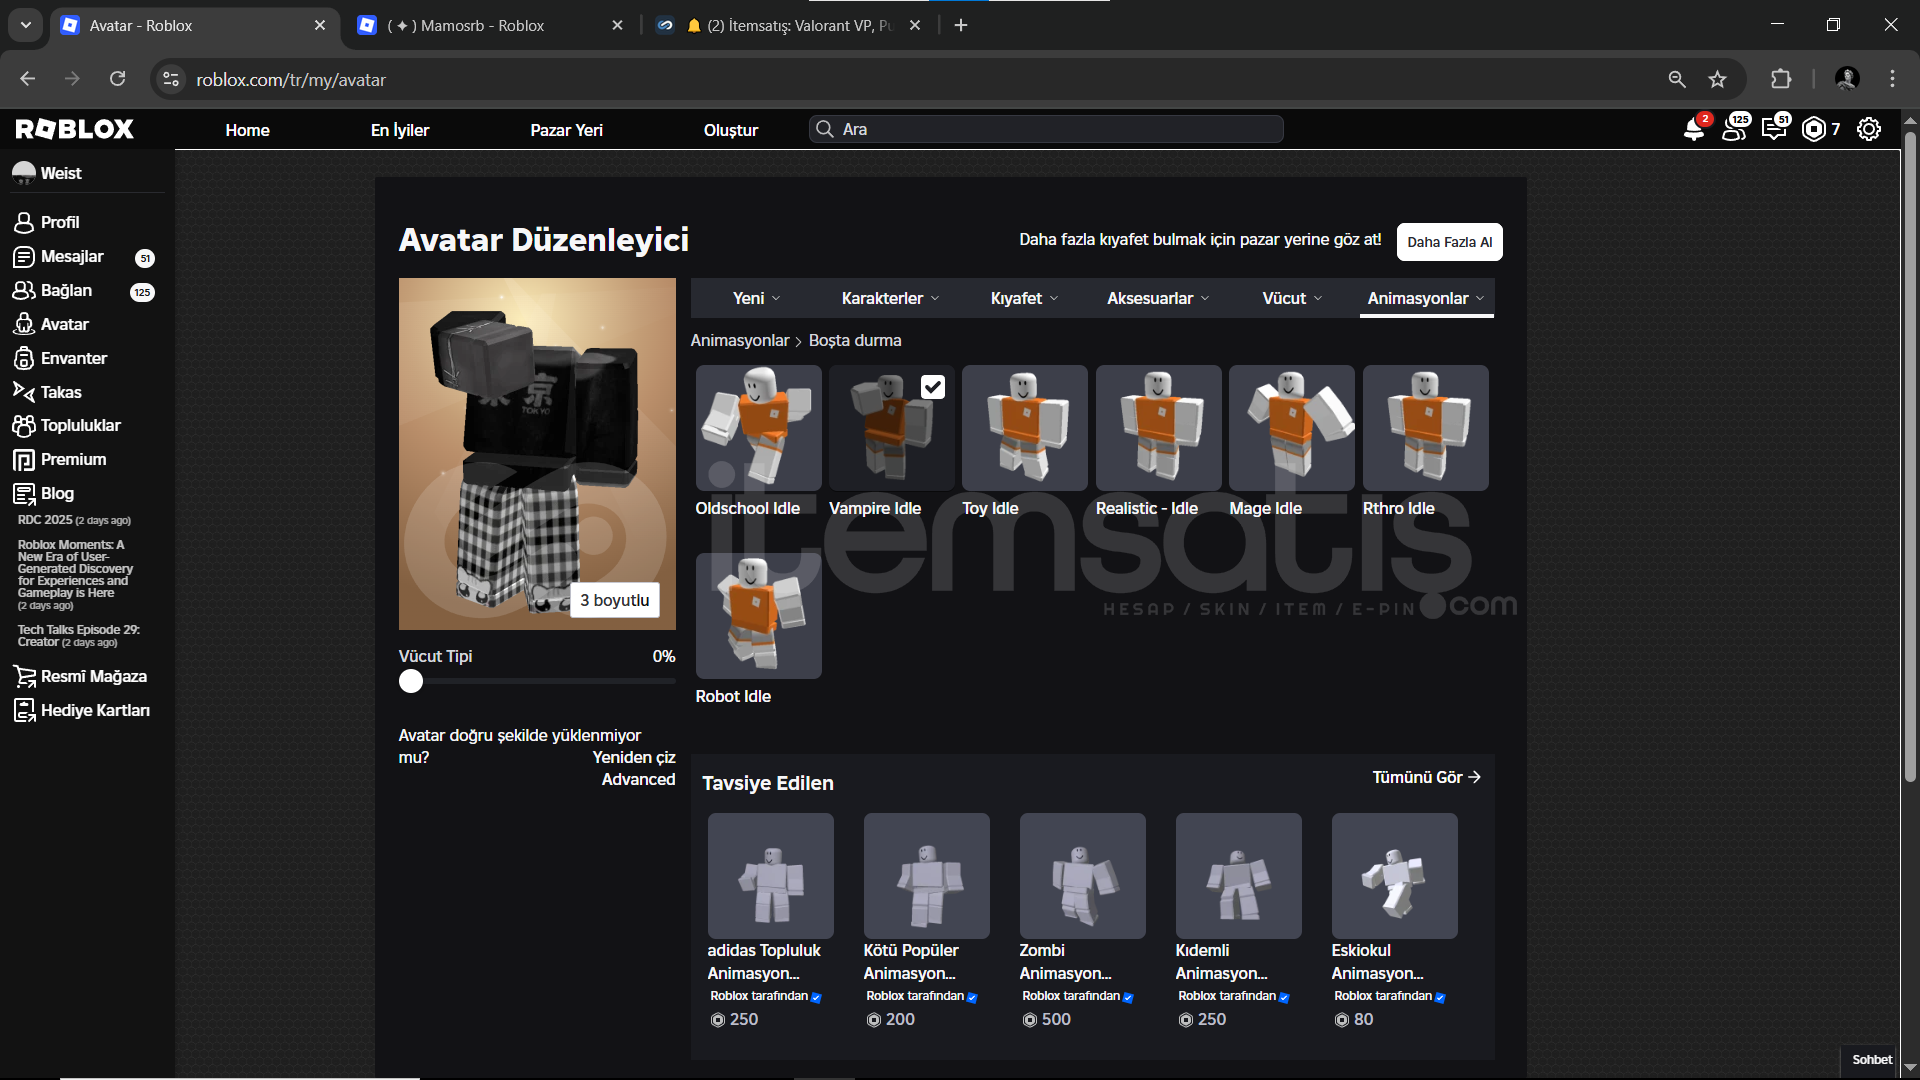Click Animasyonlar breadcrumb link
This screenshot has width=1920, height=1080.
coord(739,340)
